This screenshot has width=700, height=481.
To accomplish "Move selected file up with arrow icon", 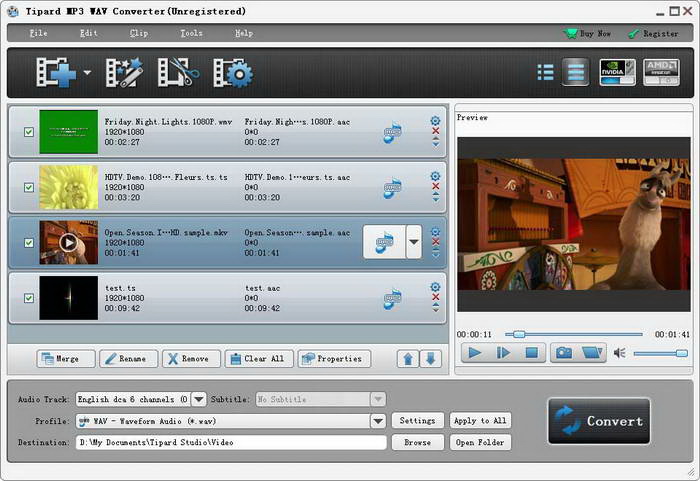I will [408, 358].
